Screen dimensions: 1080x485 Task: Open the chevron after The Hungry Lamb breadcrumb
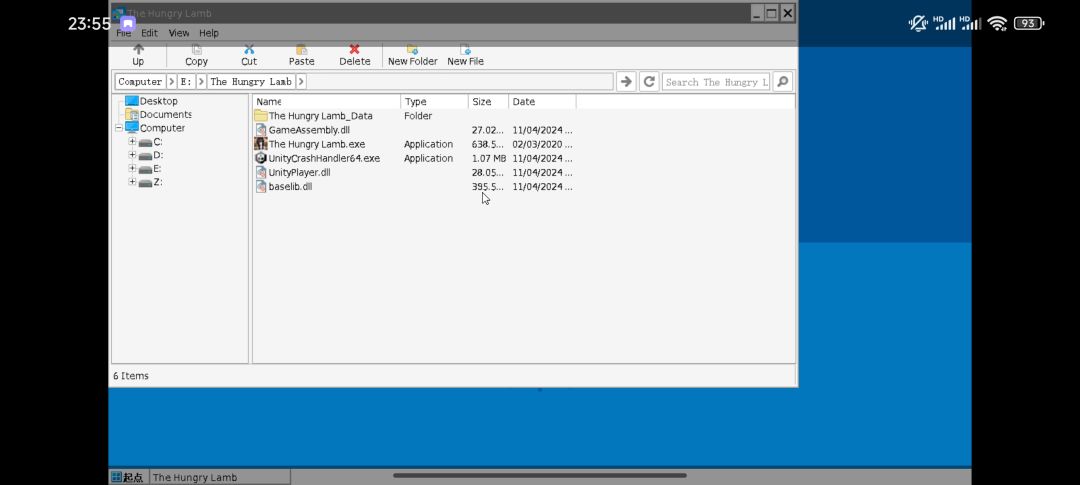click(301, 81)
